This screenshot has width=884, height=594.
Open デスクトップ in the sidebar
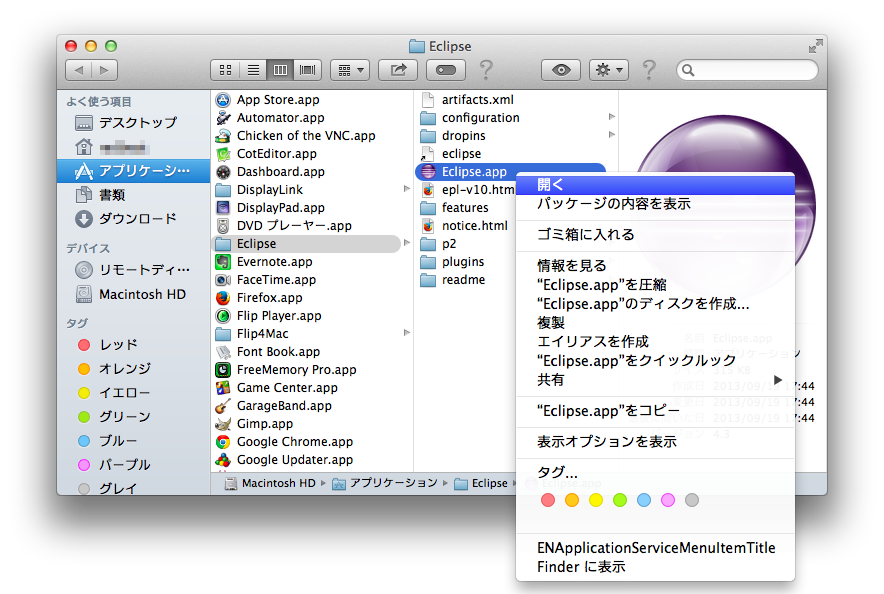pyautogui.click(x=133, y=123)
